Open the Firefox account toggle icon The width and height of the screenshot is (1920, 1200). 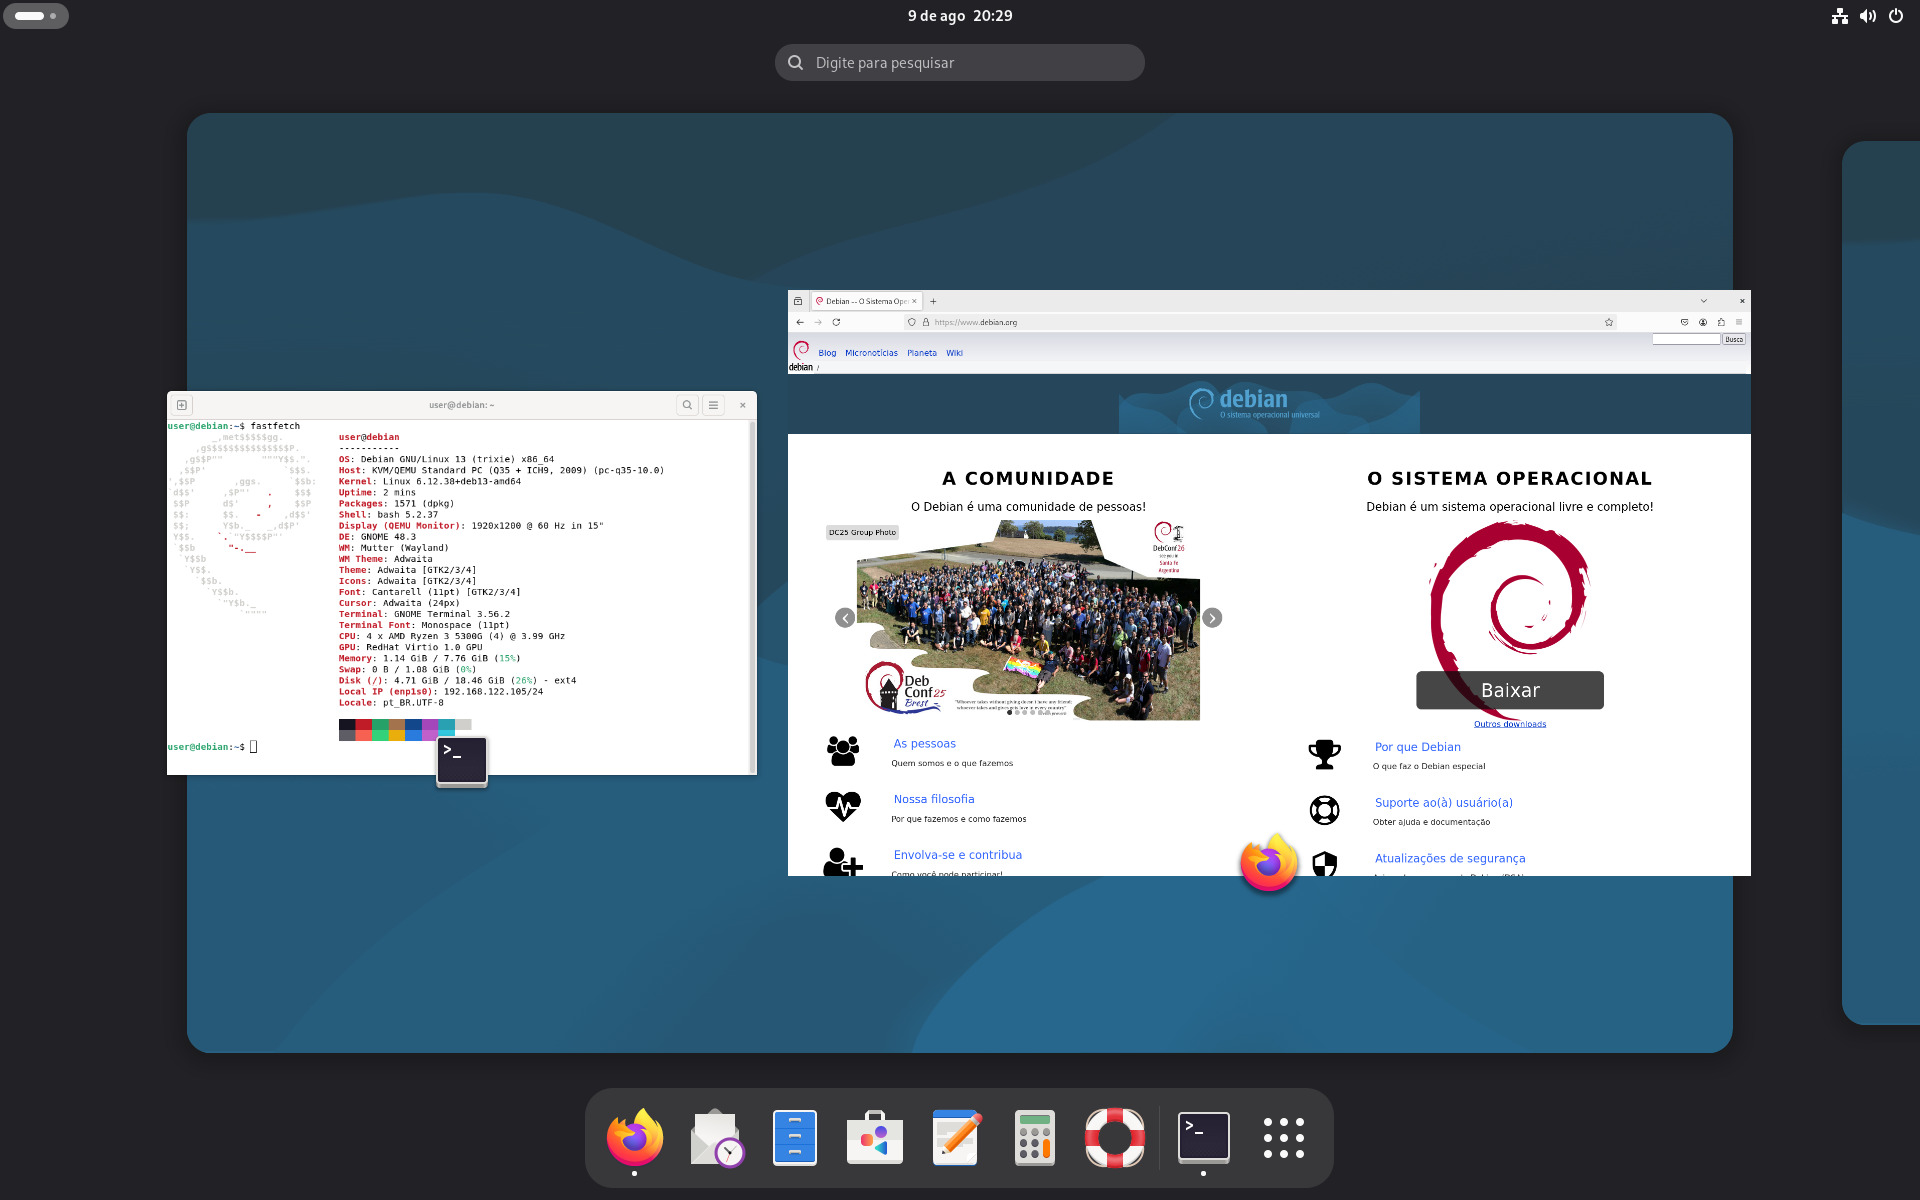tap(1702, 322)
